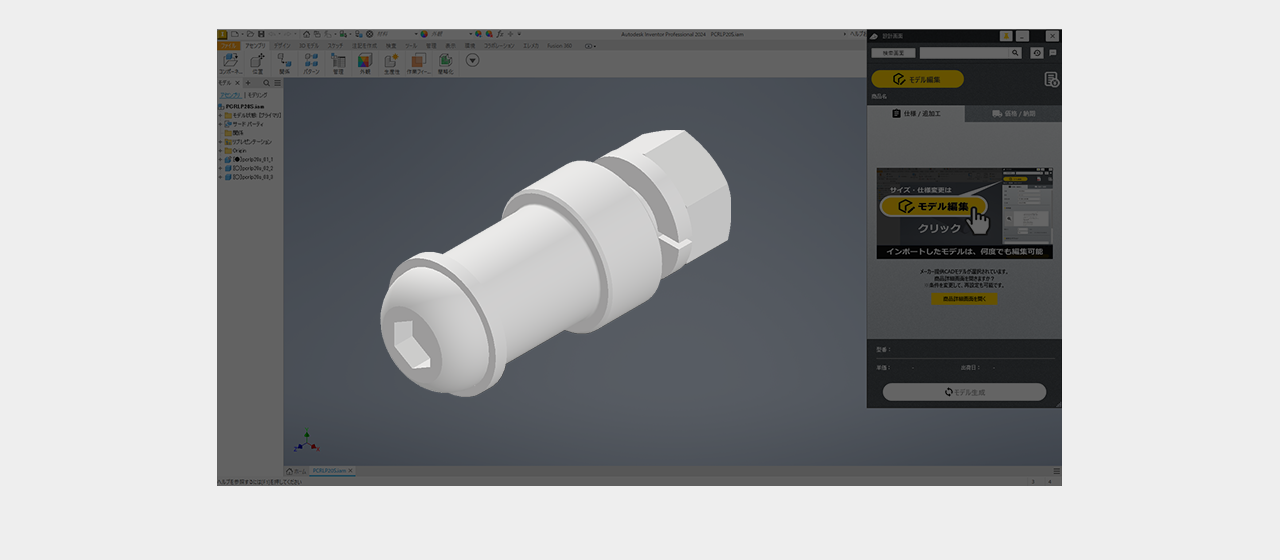Image resolution: width=1280 pixels, height=560 pixels.
Task: Expand the Origin folder in browser tree
Action: tap(220, 151)
